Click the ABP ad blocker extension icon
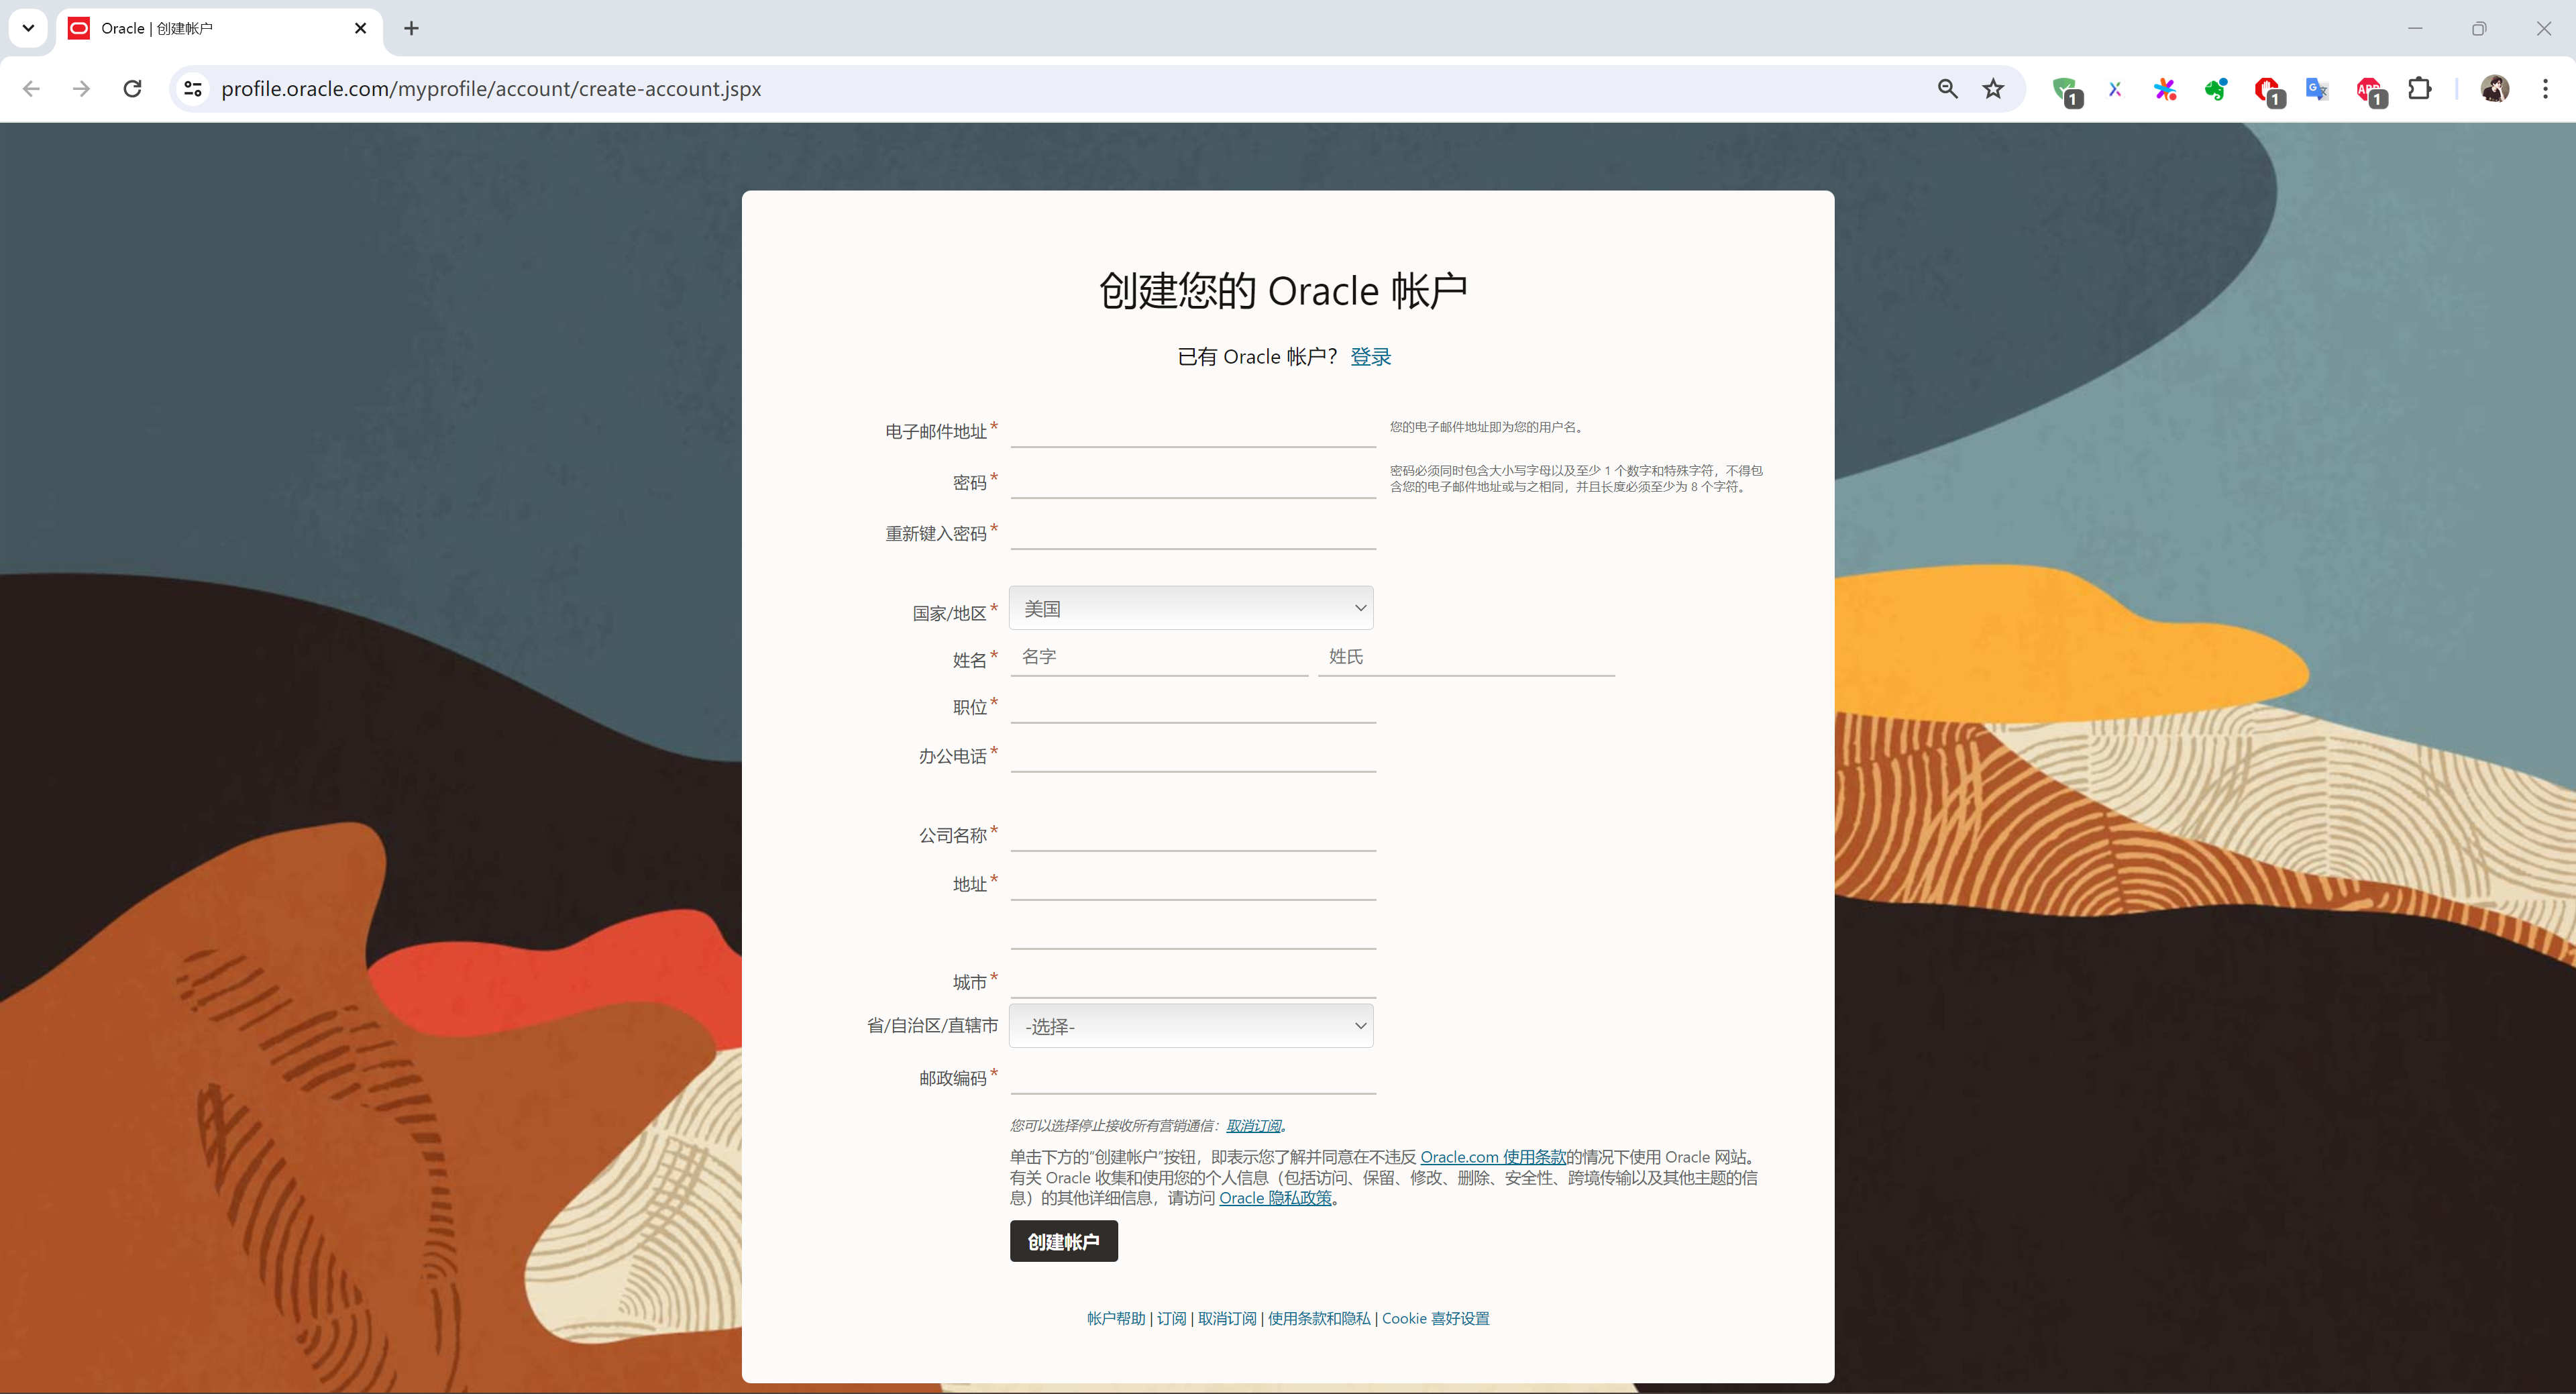 tap(2368, 90)
